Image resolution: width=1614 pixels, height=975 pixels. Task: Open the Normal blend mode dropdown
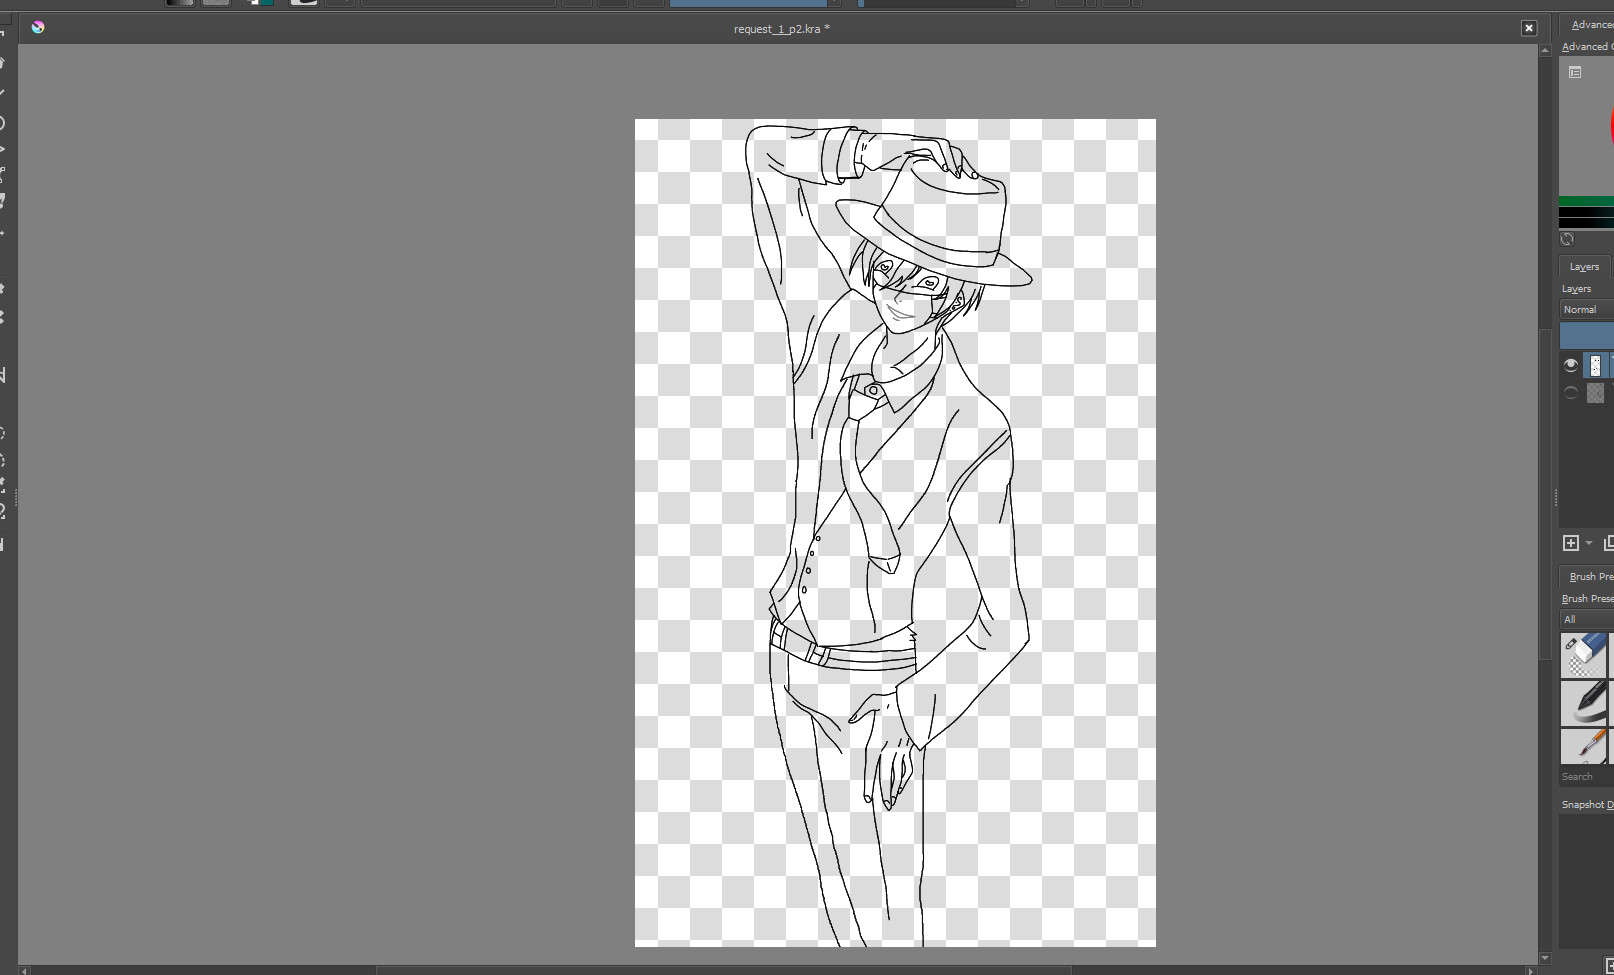[x=1583, y=309]
